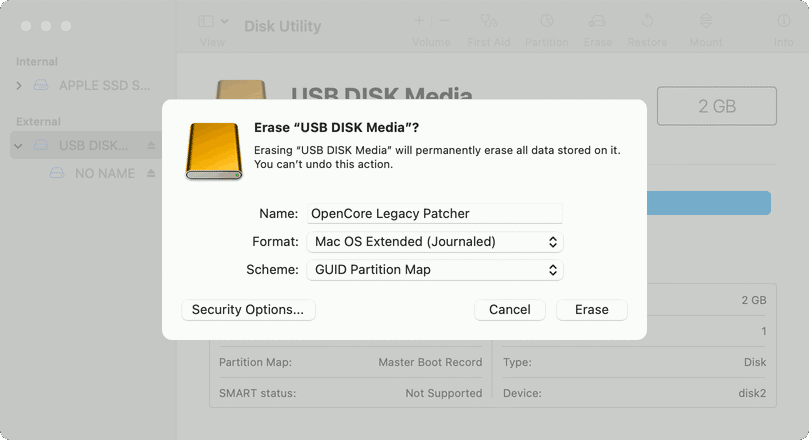Click disk2 device value
This screenshot has width=809, height=440.
pos(752,393)
